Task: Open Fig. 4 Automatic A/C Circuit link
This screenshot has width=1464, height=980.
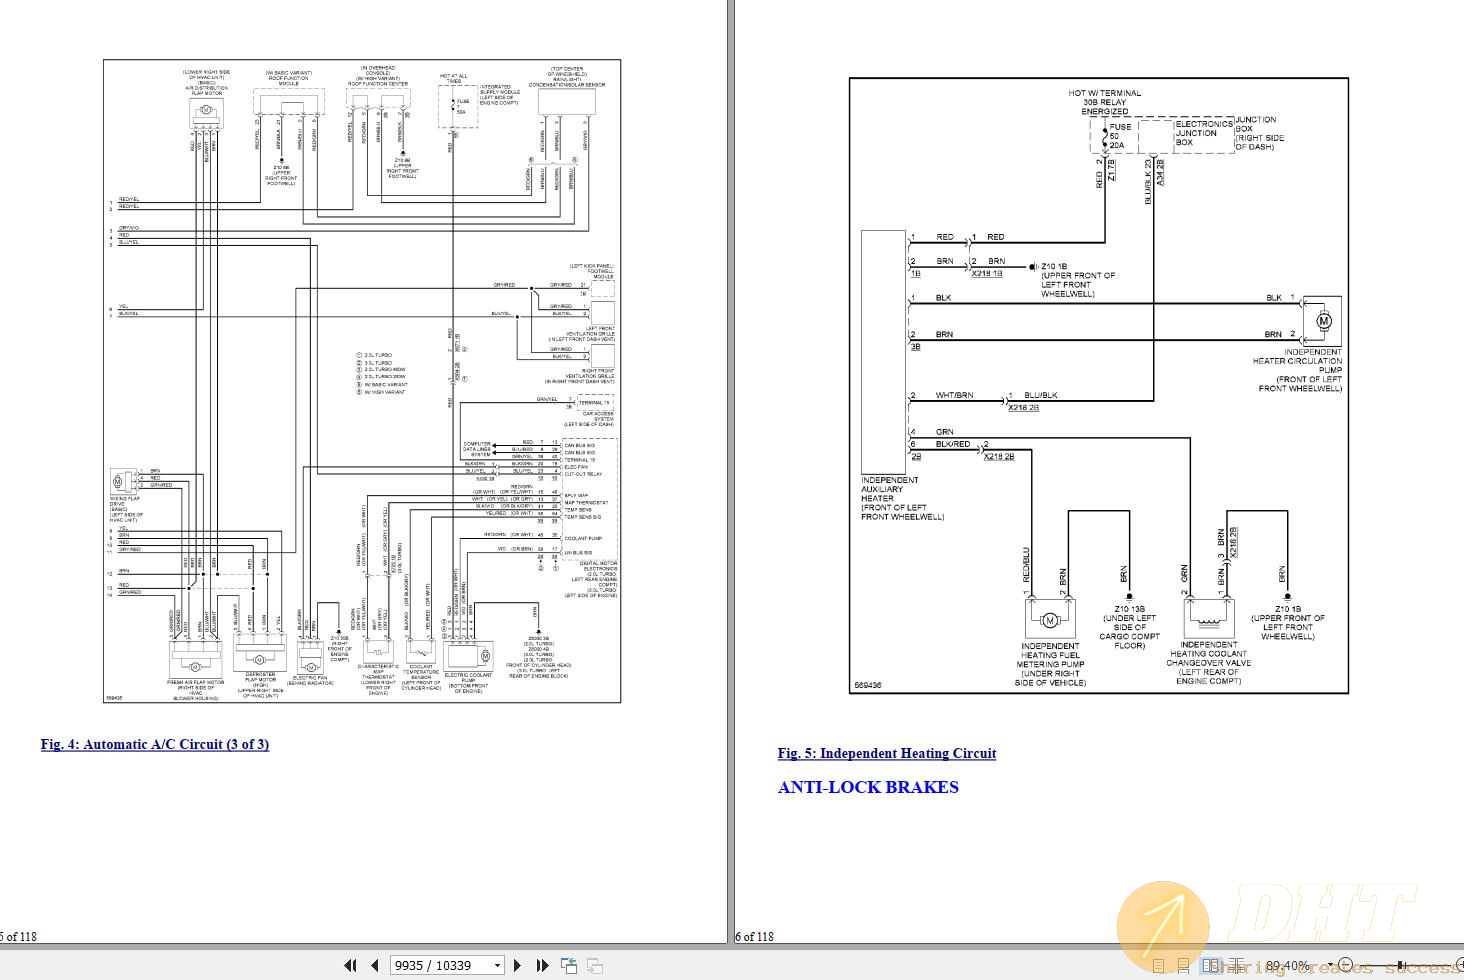Action: point(155,744)
